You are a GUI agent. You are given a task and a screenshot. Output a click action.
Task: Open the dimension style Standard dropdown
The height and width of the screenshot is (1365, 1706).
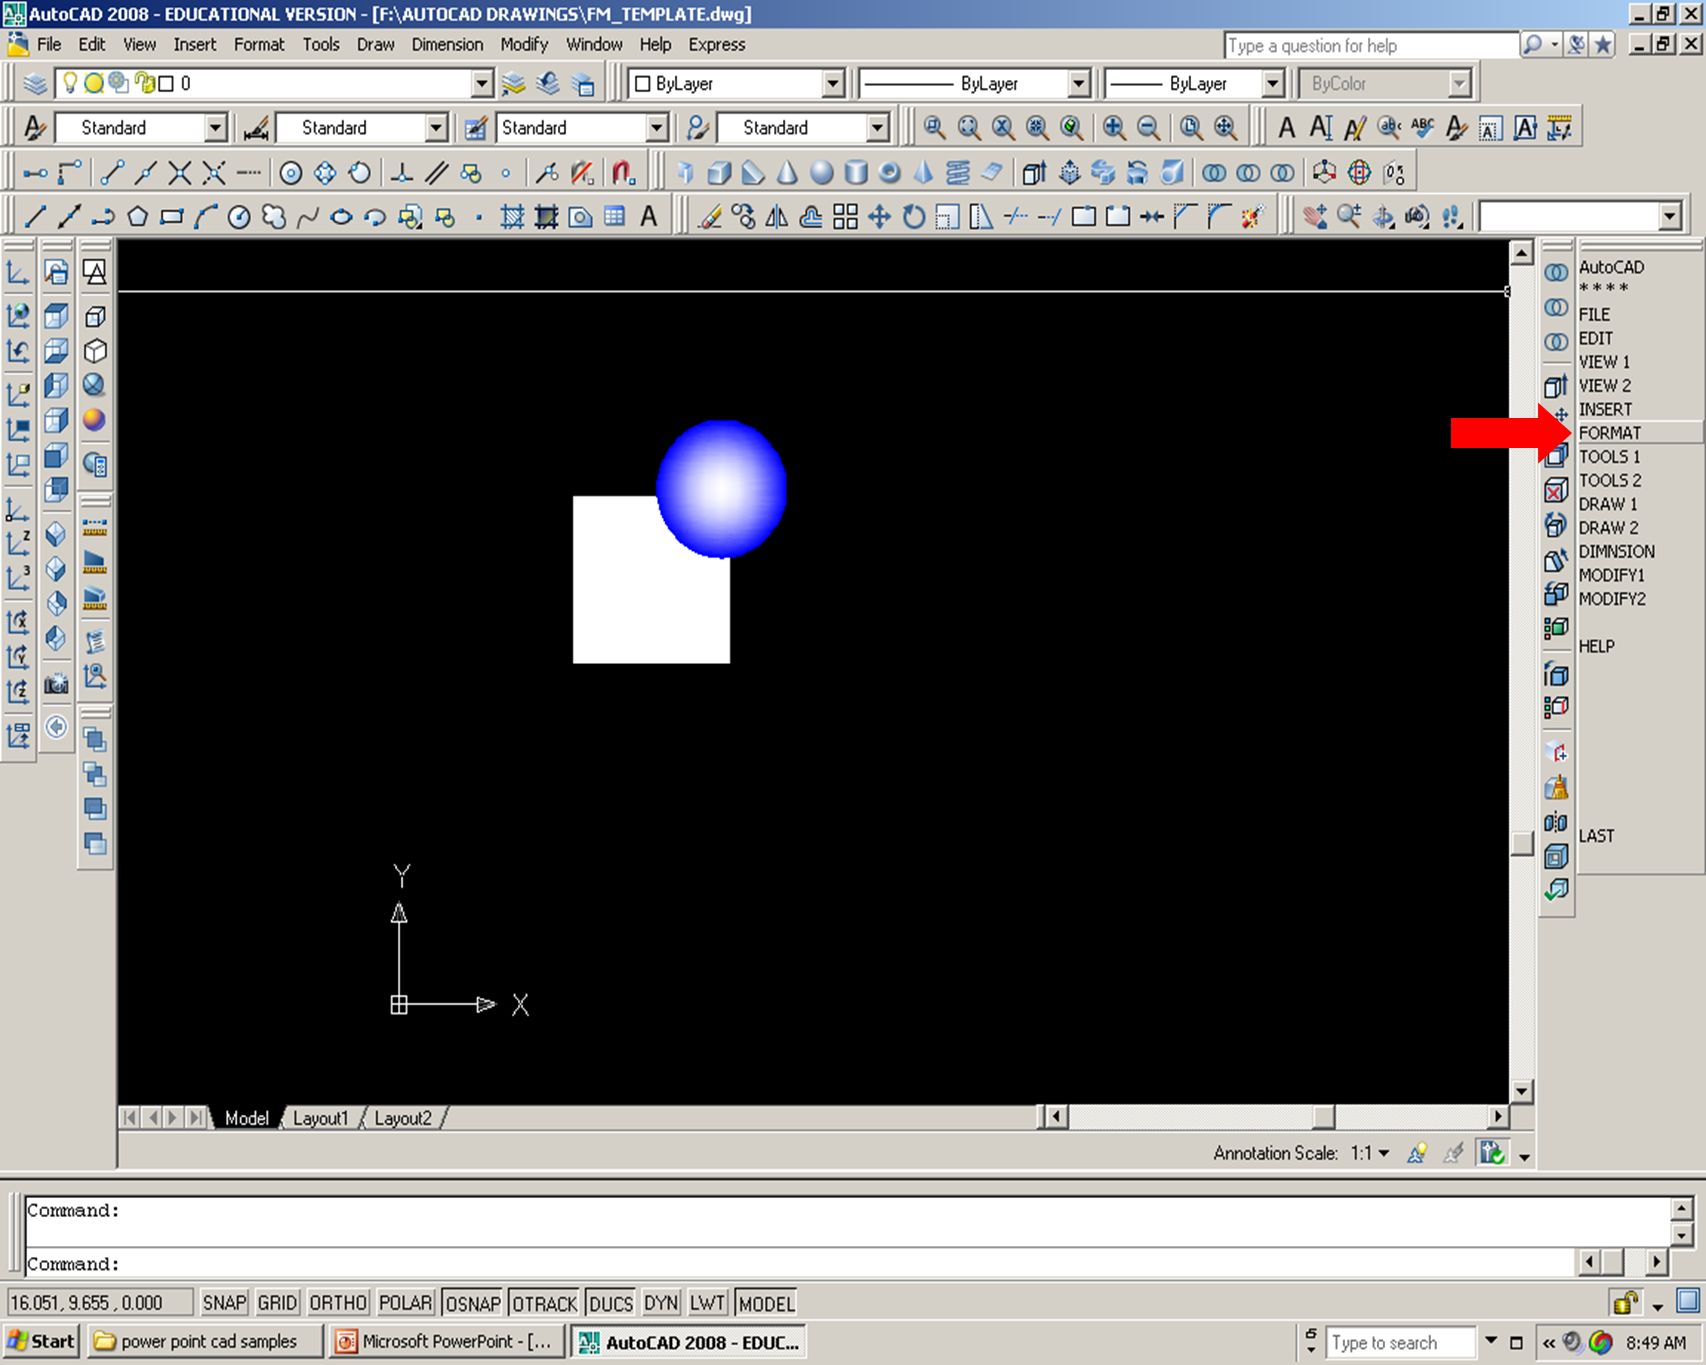point(435,127)
